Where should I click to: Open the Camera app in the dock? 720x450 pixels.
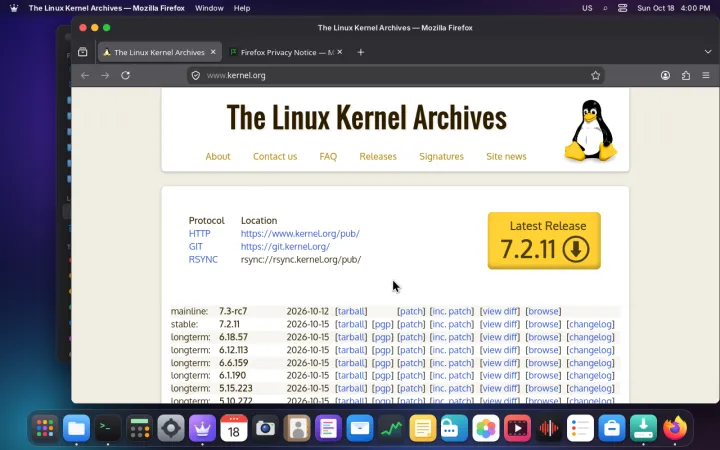pos(265,428)
